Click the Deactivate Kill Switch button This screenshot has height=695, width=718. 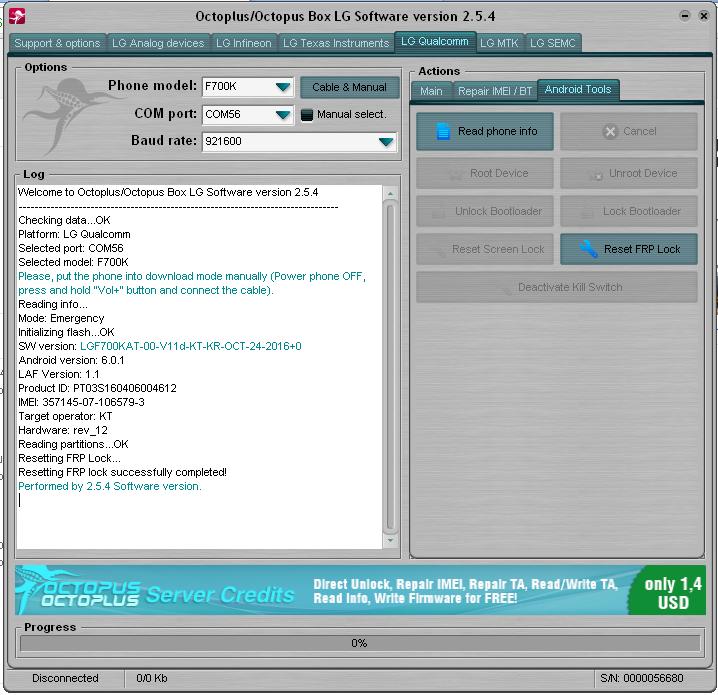(557, 287)
